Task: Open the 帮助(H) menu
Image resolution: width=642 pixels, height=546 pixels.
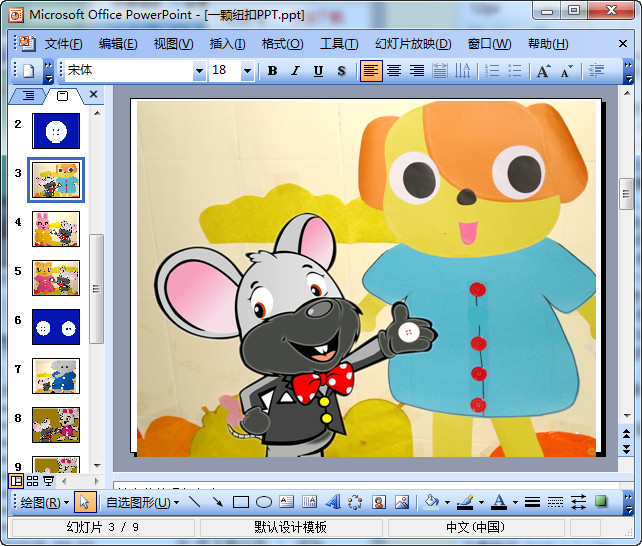Action: pyautogui.click(x=548, y=43)
